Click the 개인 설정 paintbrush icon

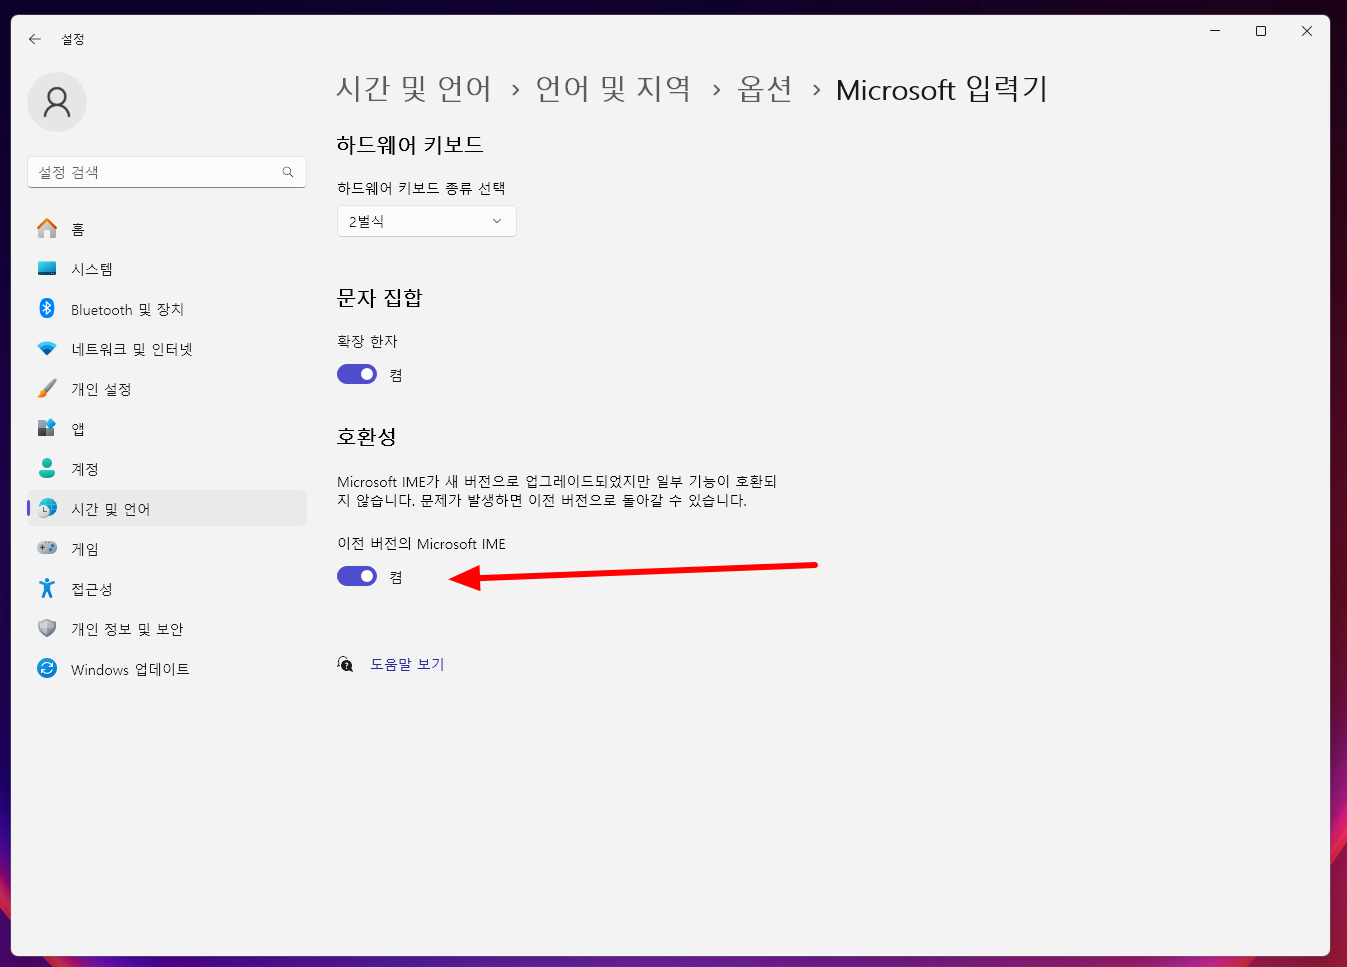[x=47, y=389]
